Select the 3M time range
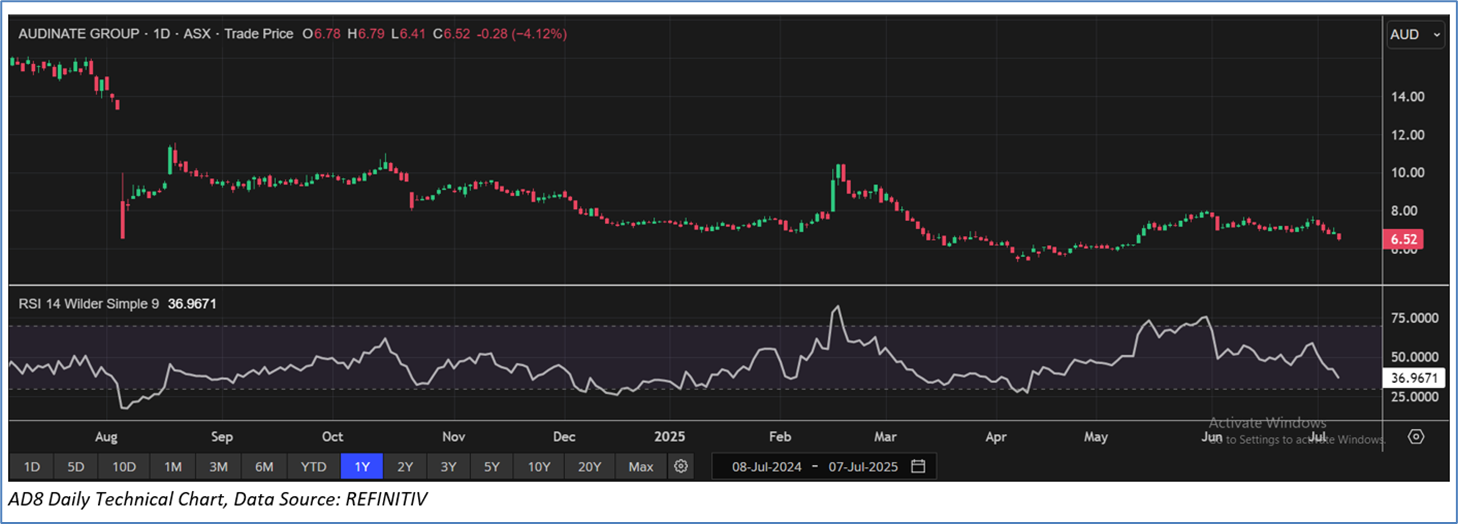This screenshot has width=1458, height=524. point(219,466)
